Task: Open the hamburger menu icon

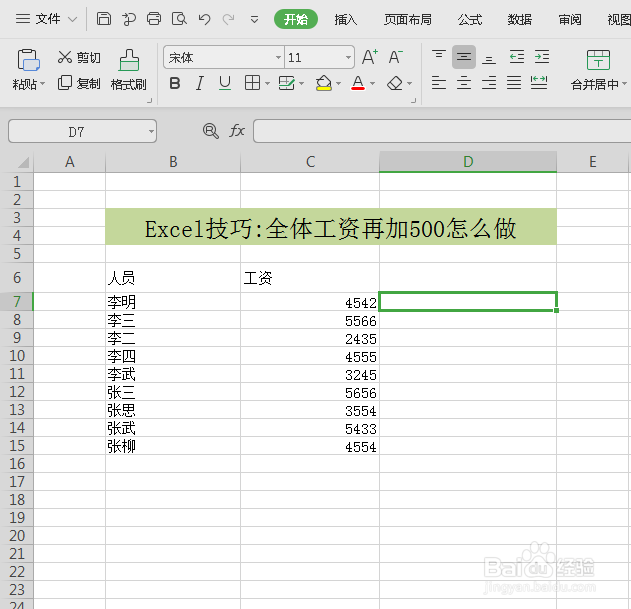Action: coord(23,19)
